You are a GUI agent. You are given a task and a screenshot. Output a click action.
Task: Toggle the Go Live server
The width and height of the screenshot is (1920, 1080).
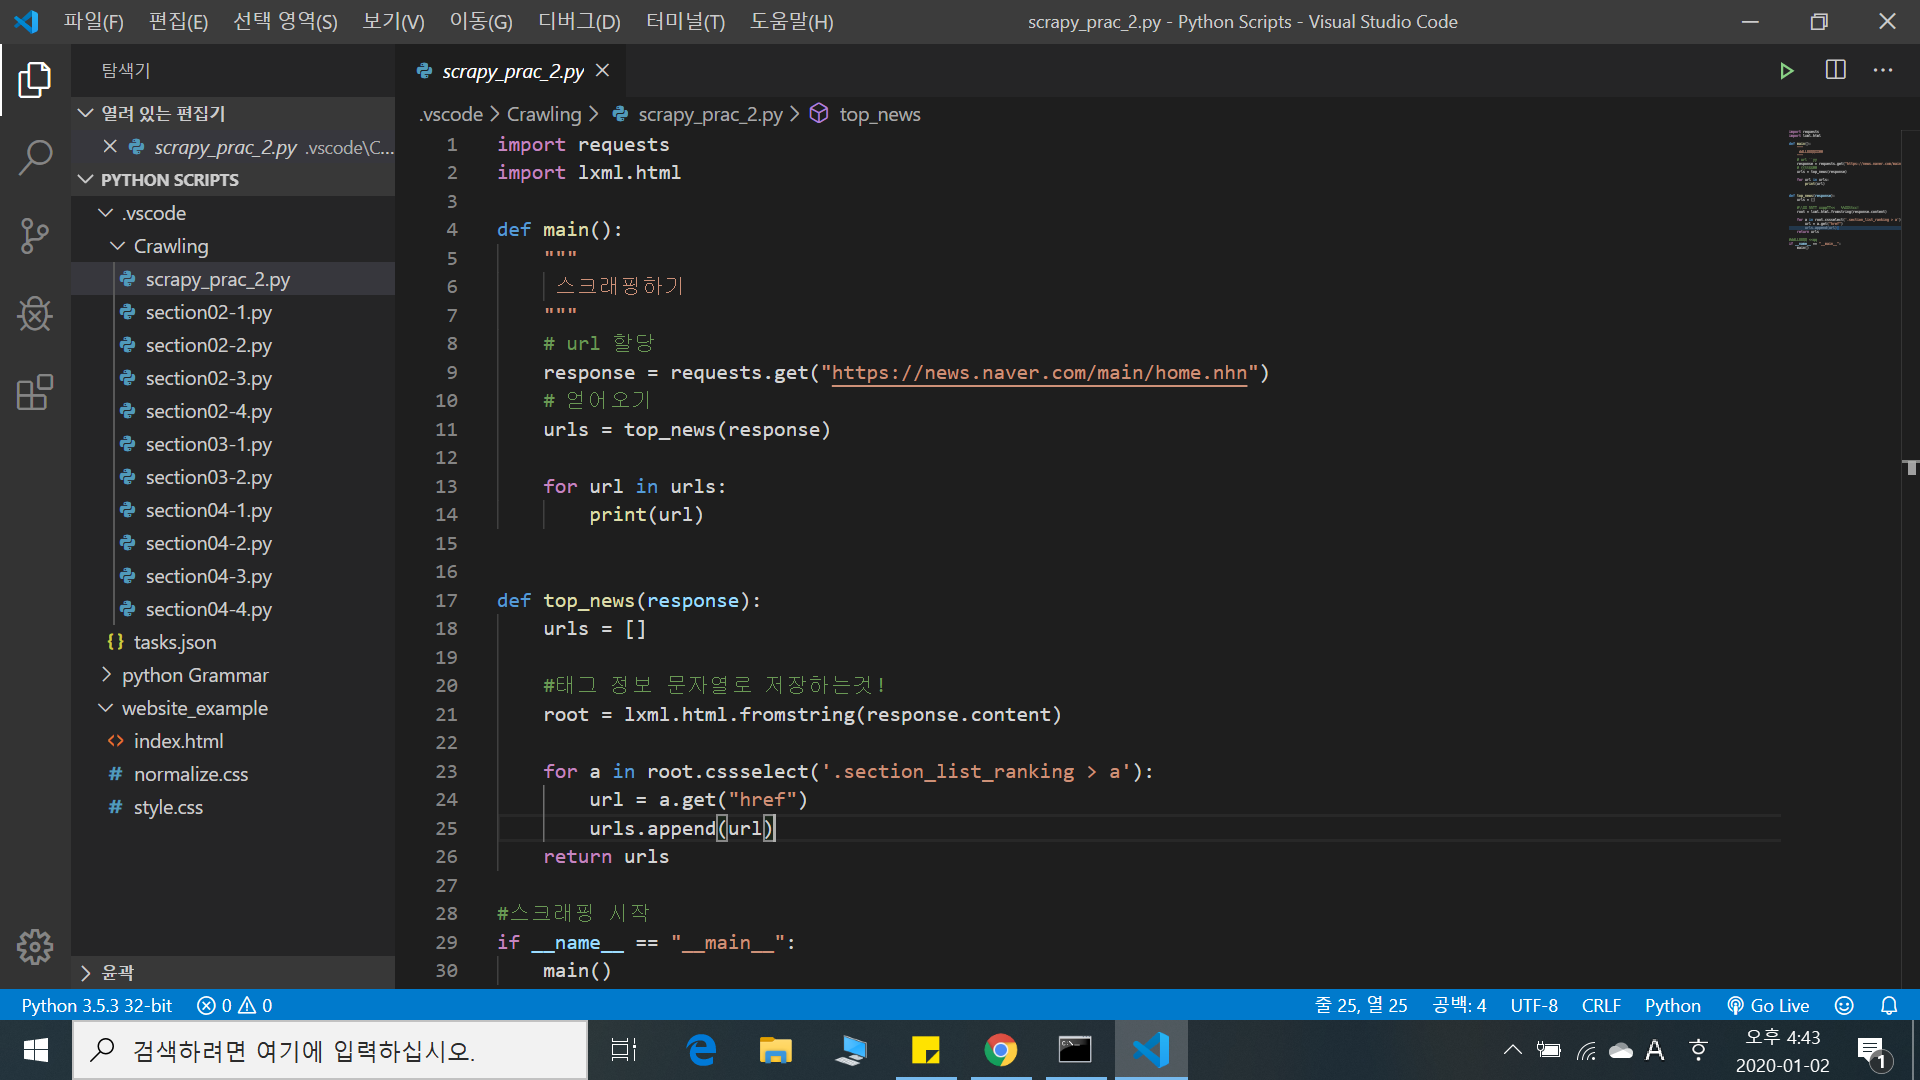1768,1005
